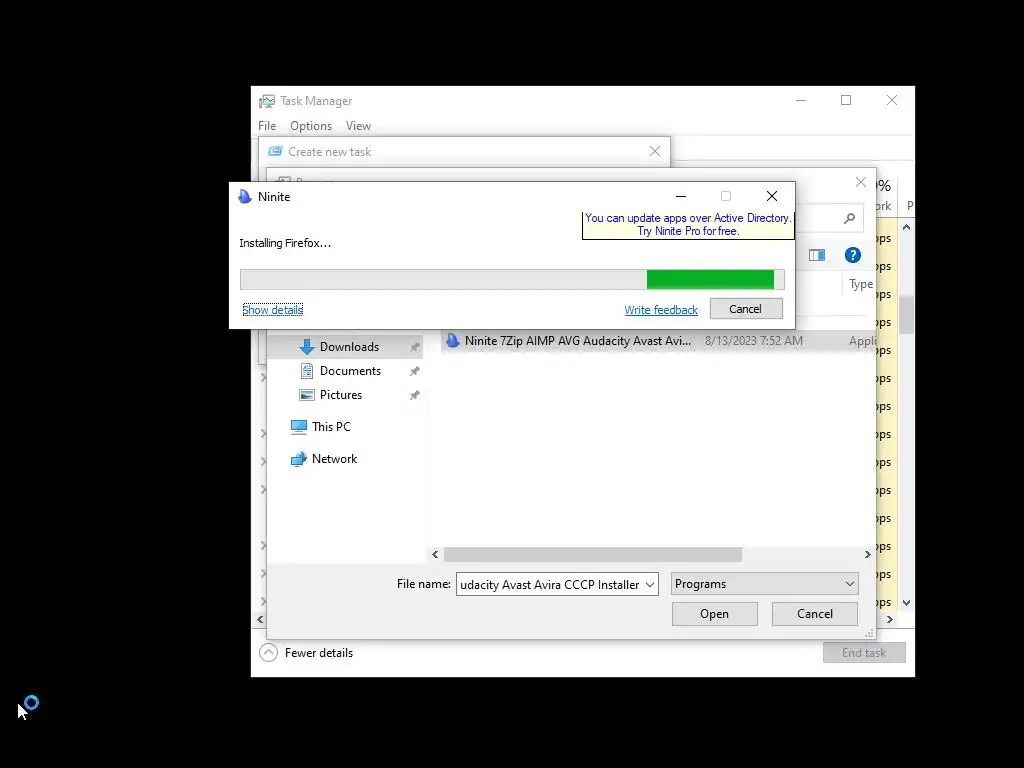The image size is (1024, 768).
Task: Close the Create new task dialog
Action: coord(655,151)
